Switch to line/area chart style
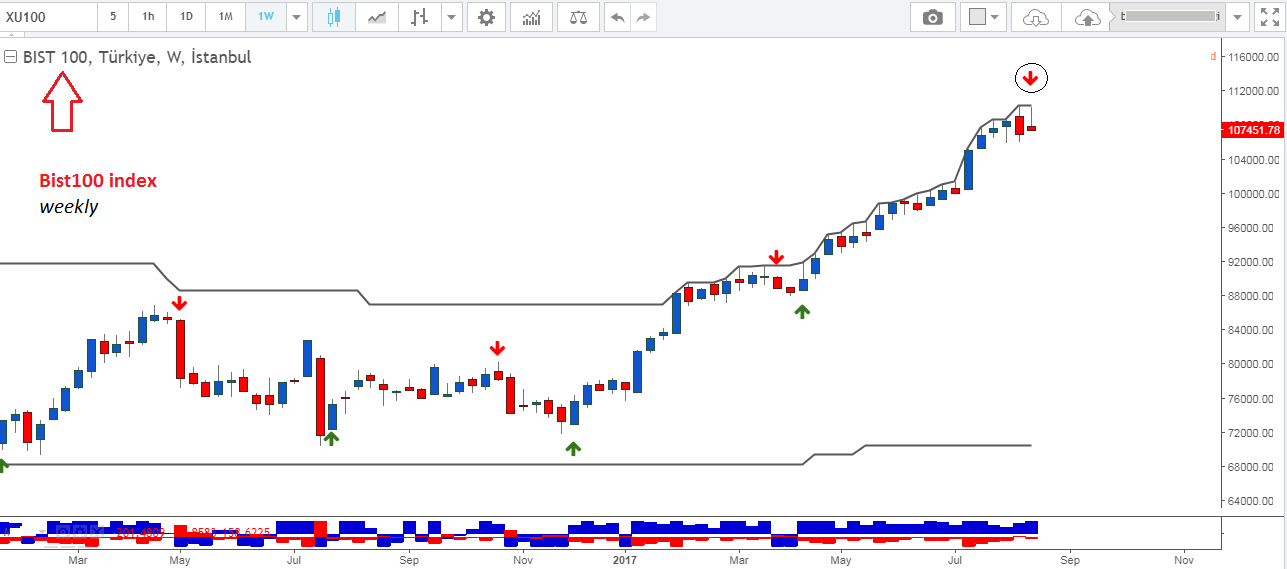Screen dimensions: 1287x569 tap(377, 17)
